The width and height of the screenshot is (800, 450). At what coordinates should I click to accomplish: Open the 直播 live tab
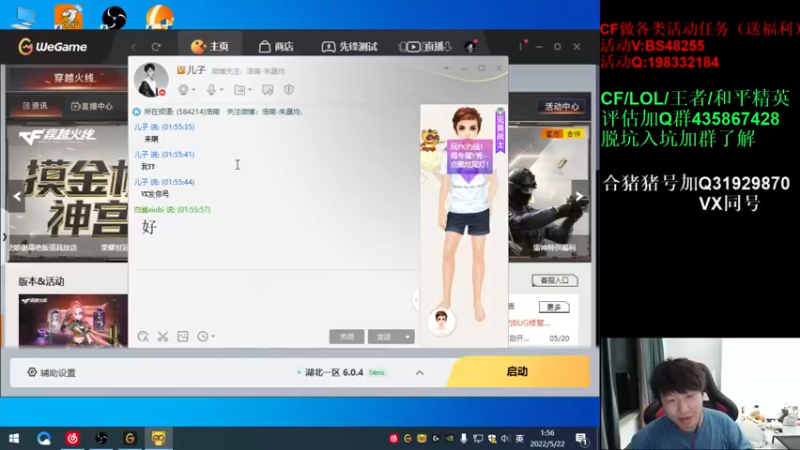coord(424,47)
